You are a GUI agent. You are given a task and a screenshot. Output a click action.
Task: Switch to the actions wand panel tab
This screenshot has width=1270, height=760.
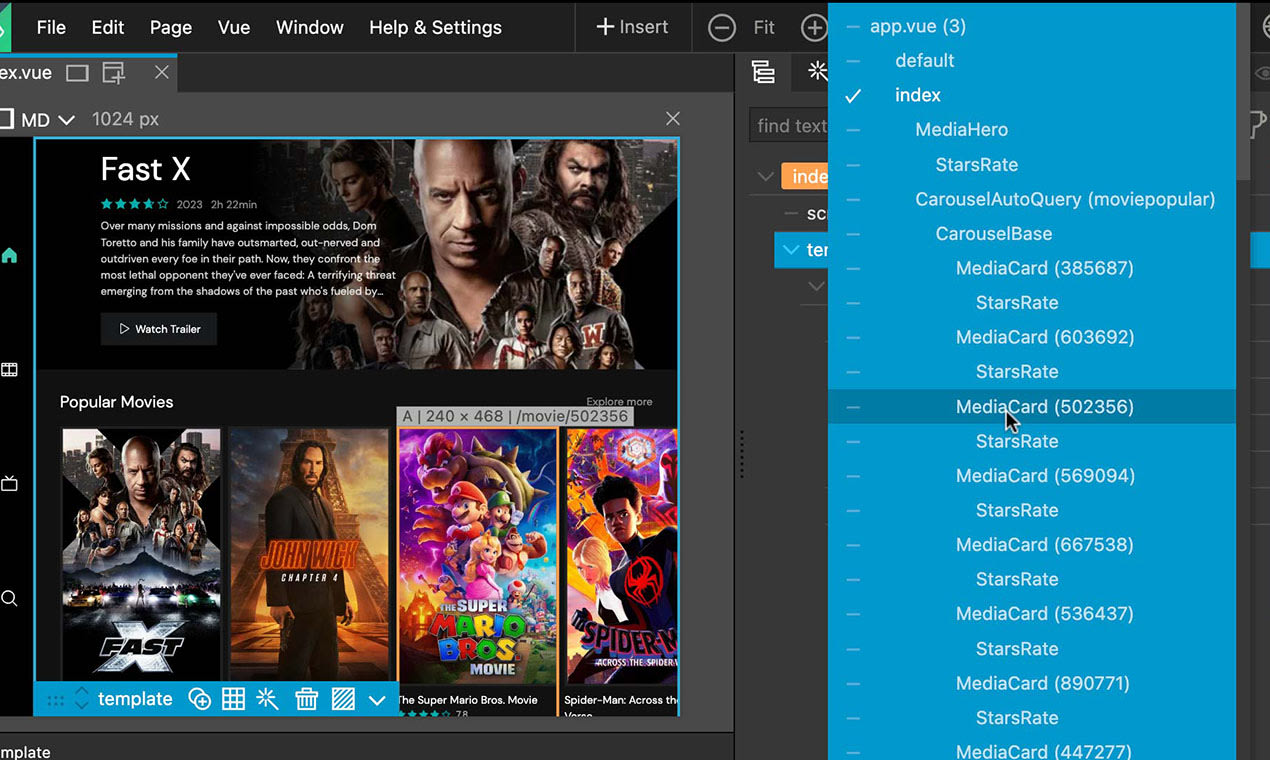coord(817,71)
